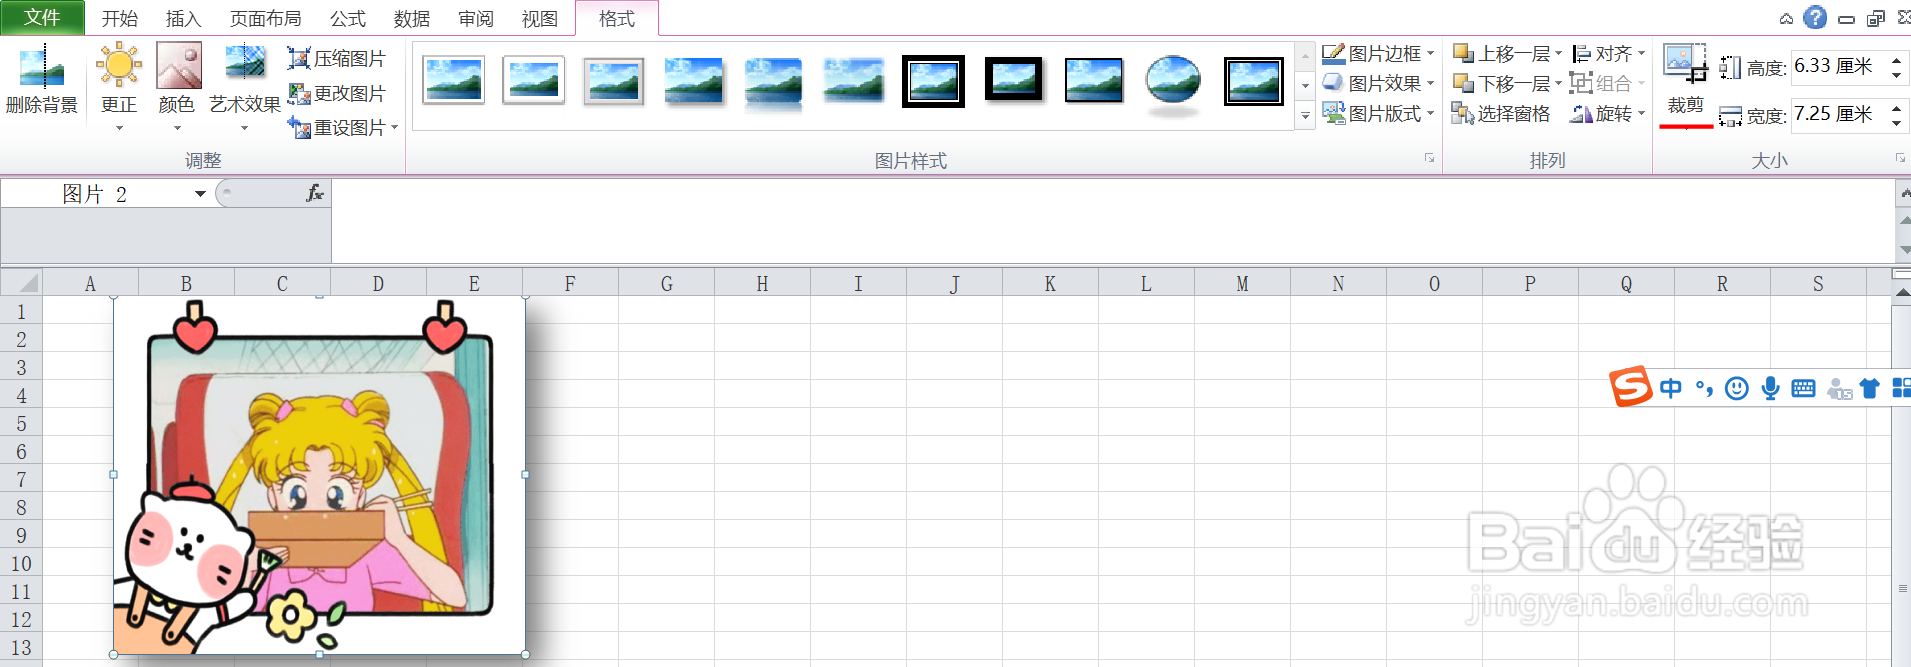Switch to the 数据 data tab

pyautogui.click(x=412, y=19)
